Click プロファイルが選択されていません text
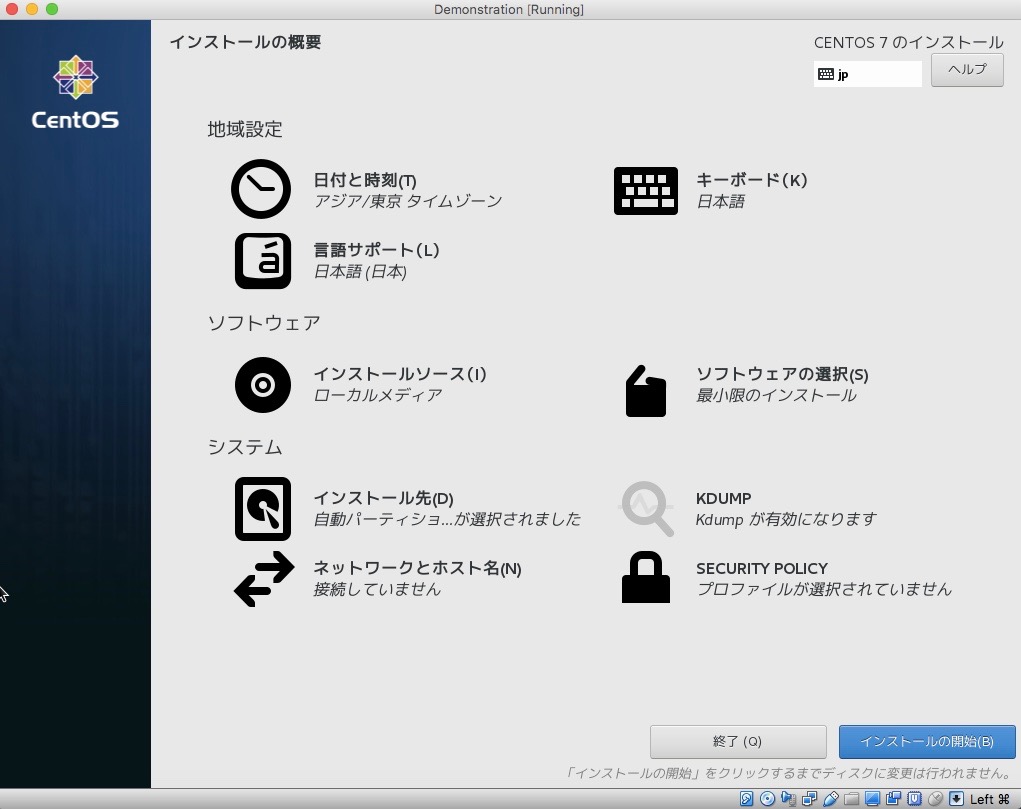Viewport: 1021px width, 809px height. tap(824, 589)
